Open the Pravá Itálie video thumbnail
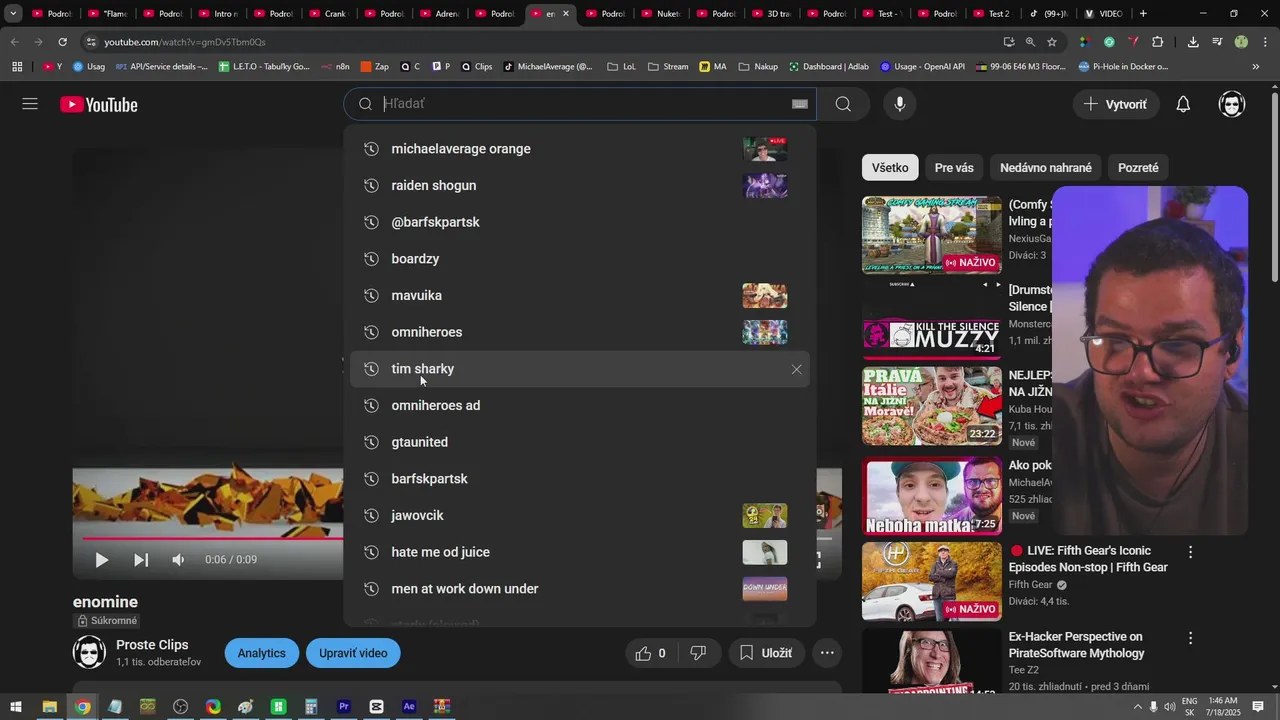The width and height of the screenshot is (1280, 720). pyautogui.click(x=932, y=406)
